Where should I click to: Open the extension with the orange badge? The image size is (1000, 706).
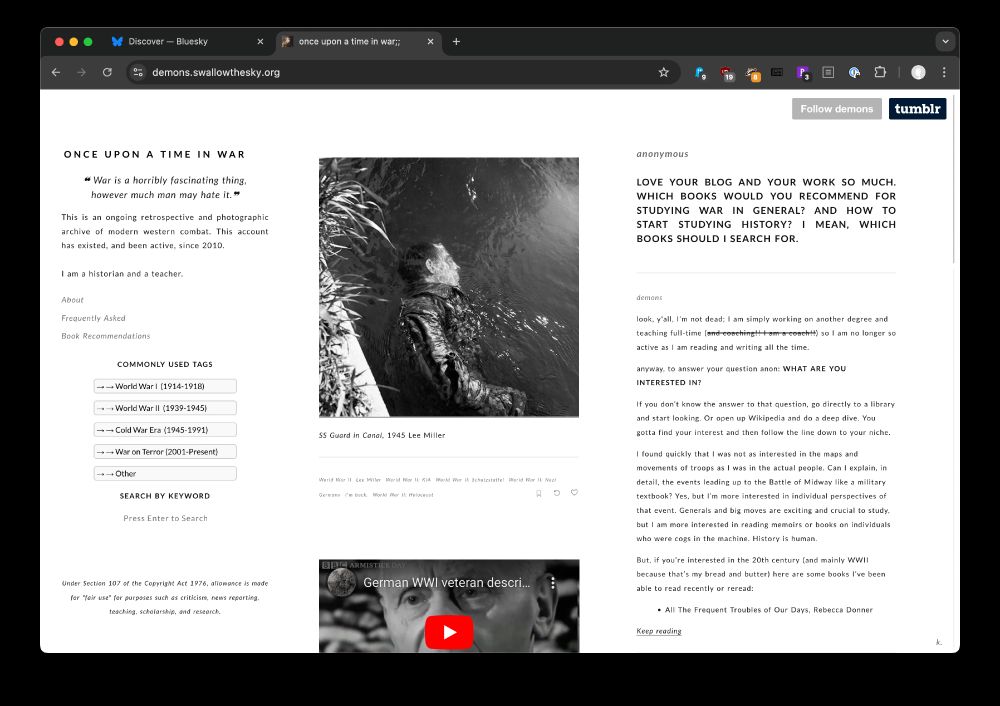point(753,73)
